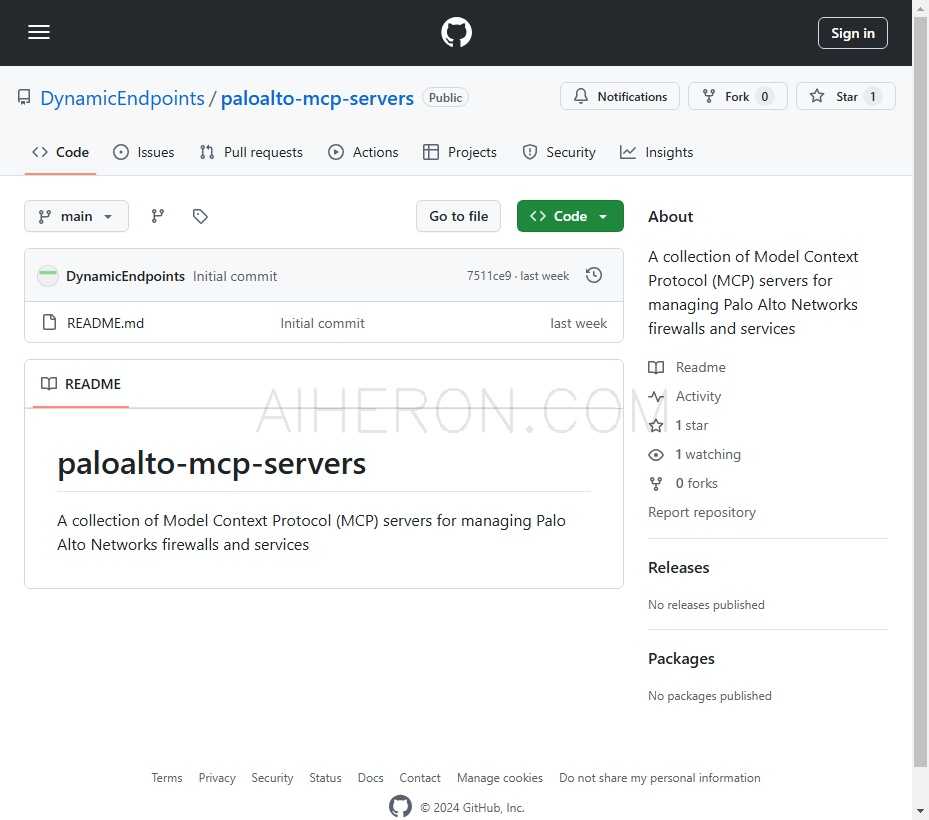This screenshot has height=820, width=929.
Task: Click the Notifications bell button
Action: tap(620, 97)
